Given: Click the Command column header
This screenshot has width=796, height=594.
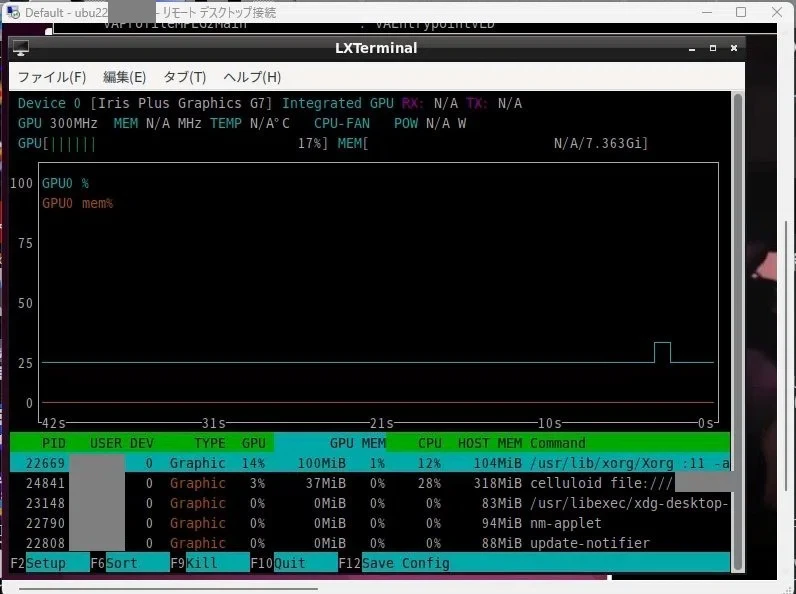Looking at the screenshot, I should click(557, 443).
